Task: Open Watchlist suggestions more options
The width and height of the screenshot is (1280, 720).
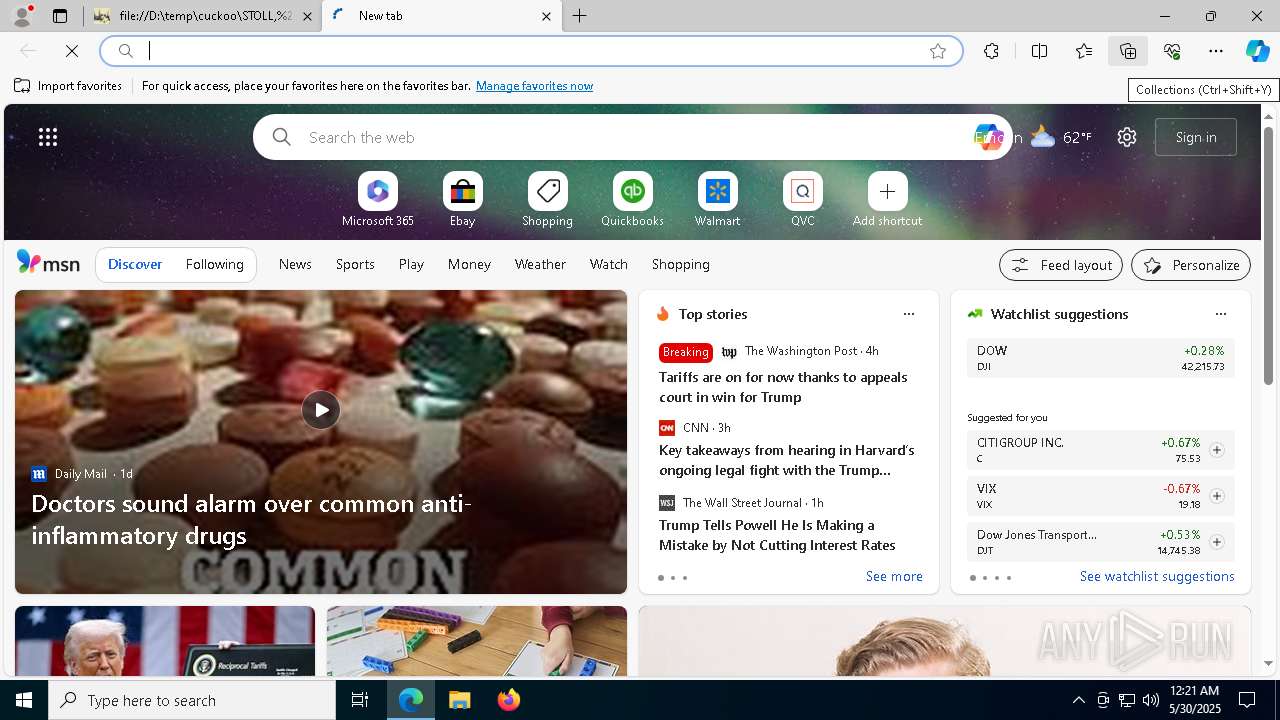Action: (x=1221, y=314)
